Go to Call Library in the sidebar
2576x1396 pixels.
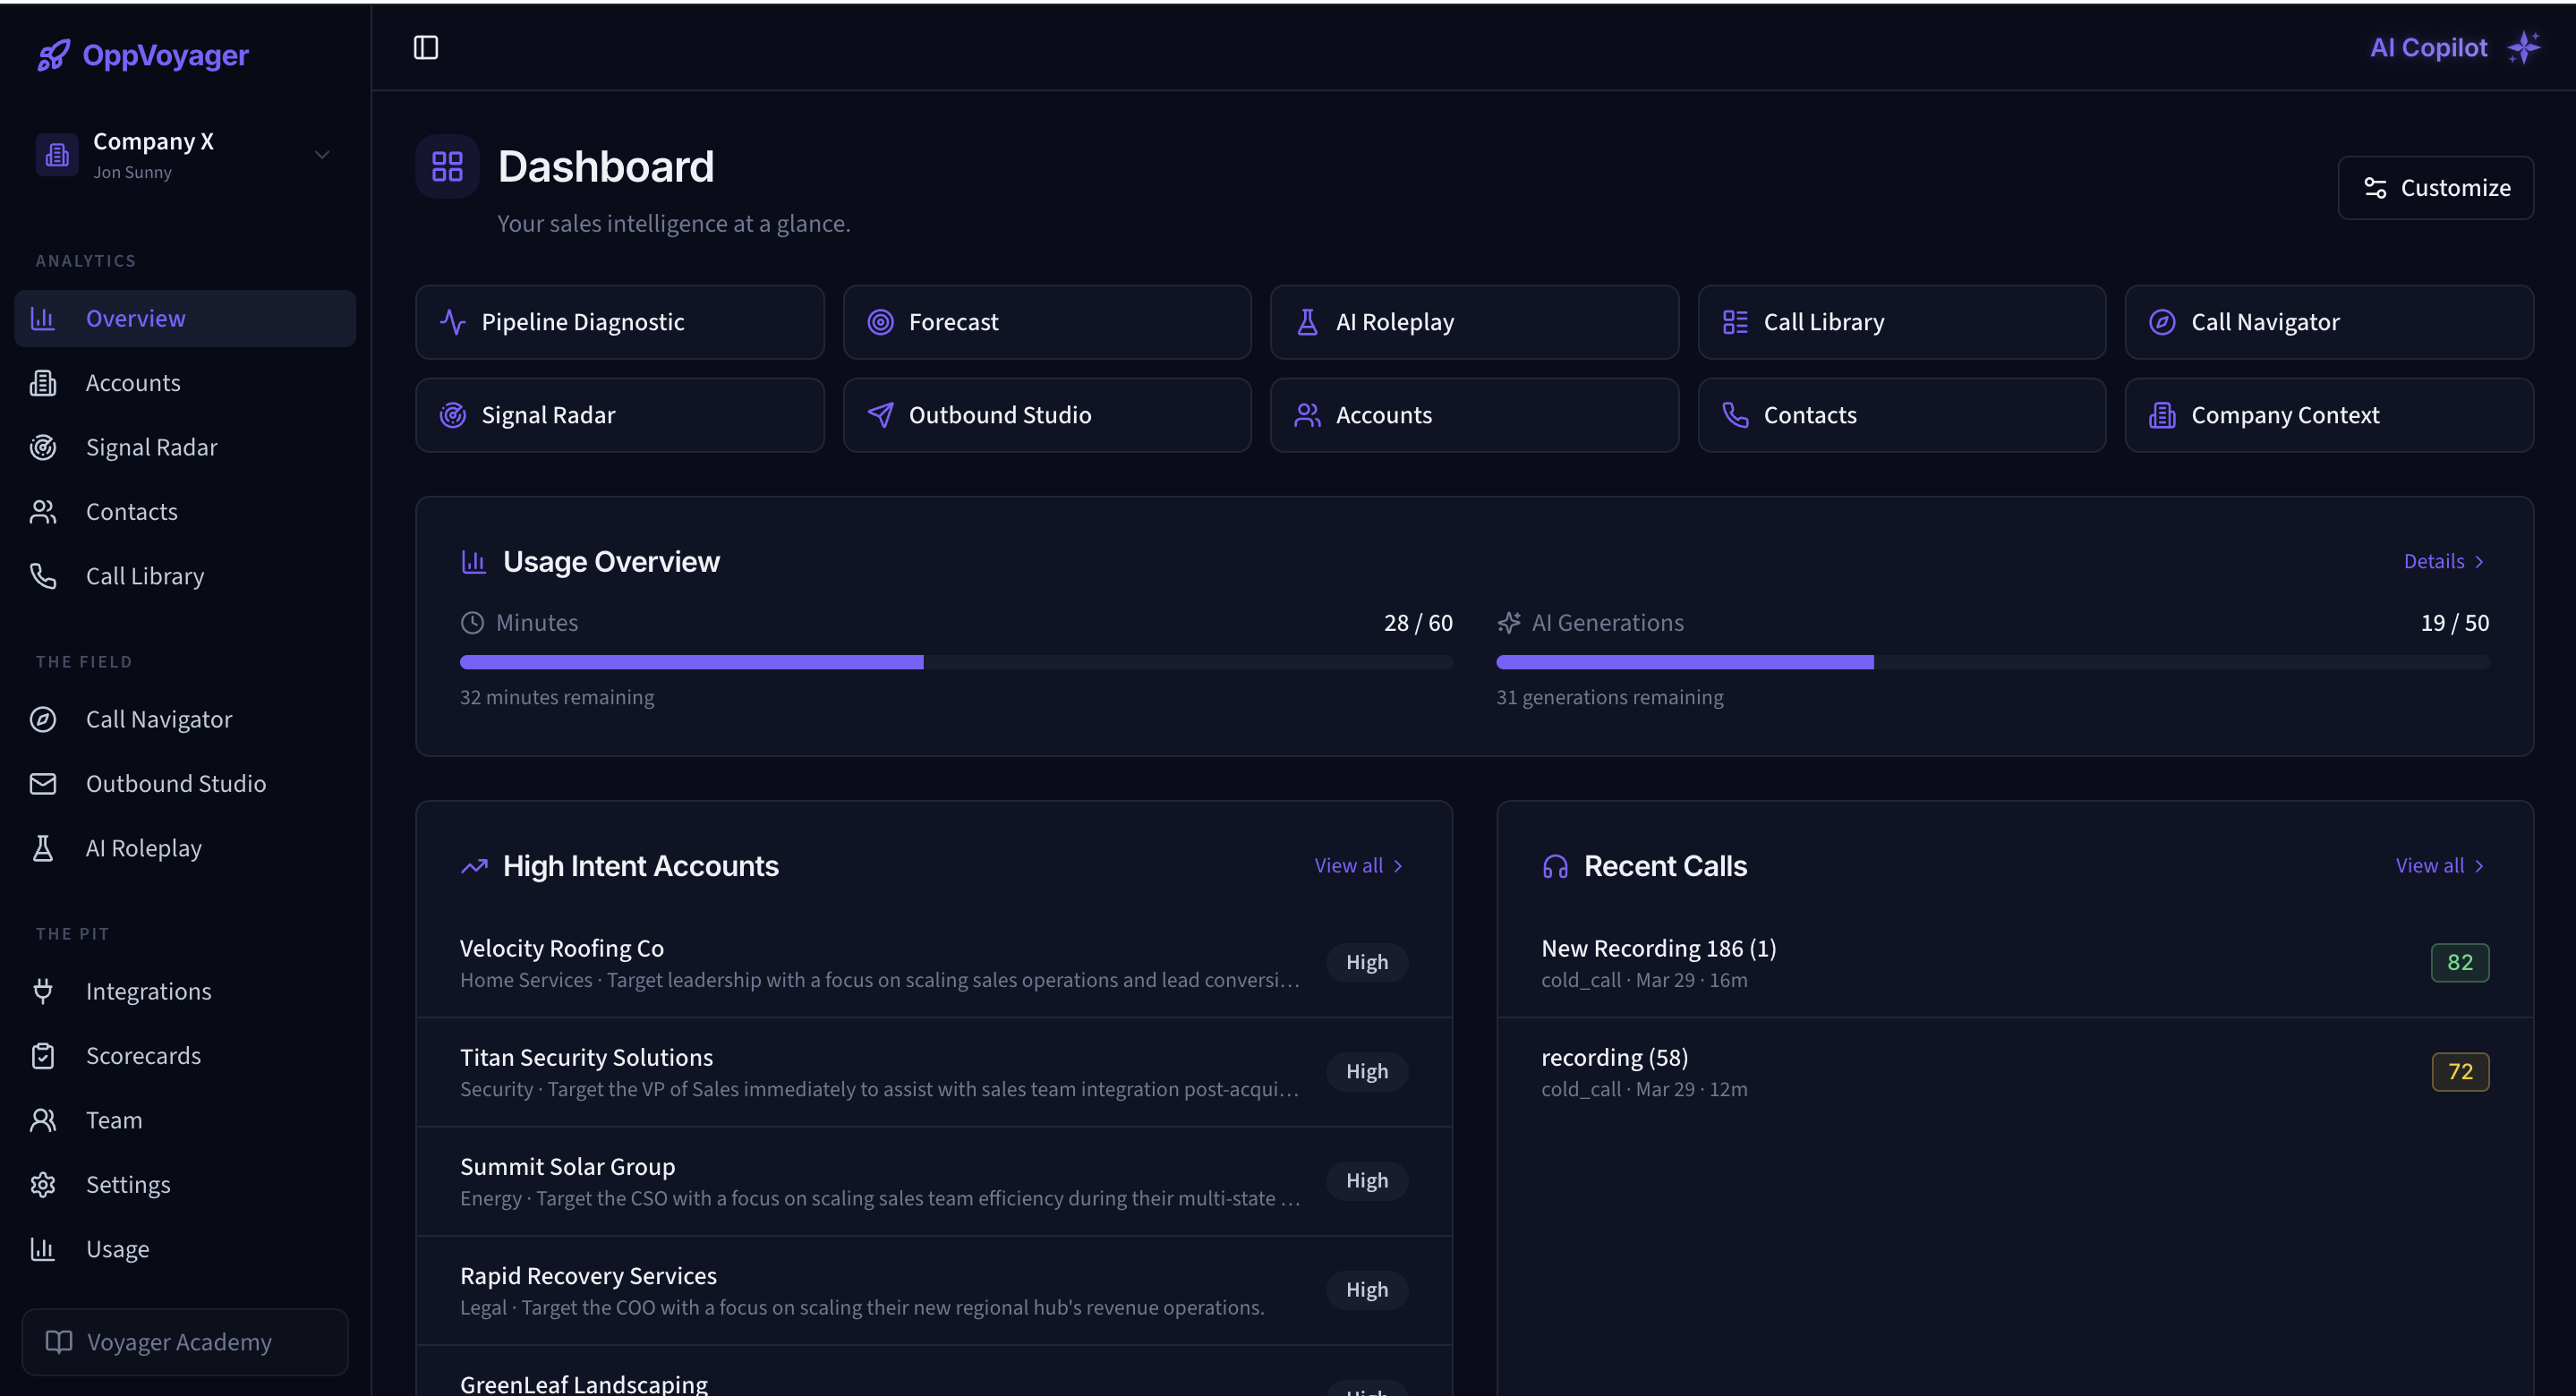coord(144,576)
